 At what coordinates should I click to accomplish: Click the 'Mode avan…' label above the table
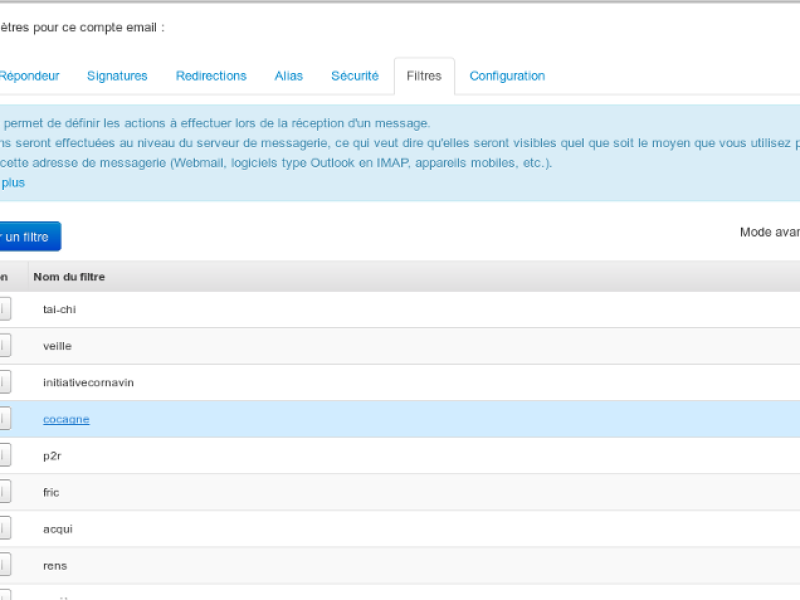pos(769,233)
